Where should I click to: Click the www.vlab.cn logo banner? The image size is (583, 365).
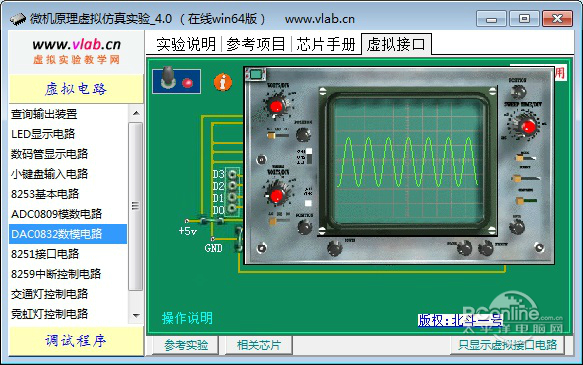pos(76,52)
